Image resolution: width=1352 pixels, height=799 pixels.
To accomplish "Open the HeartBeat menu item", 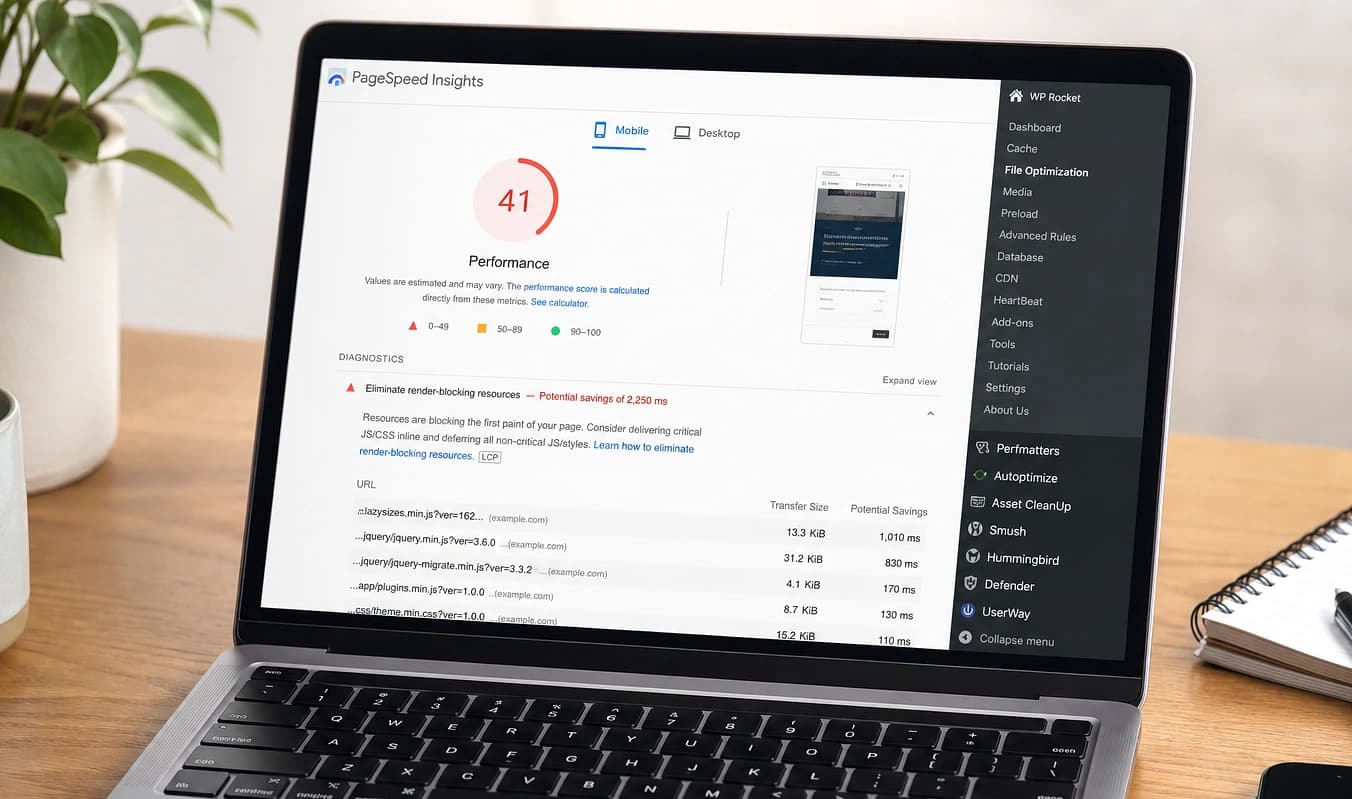I will 1018,300.
